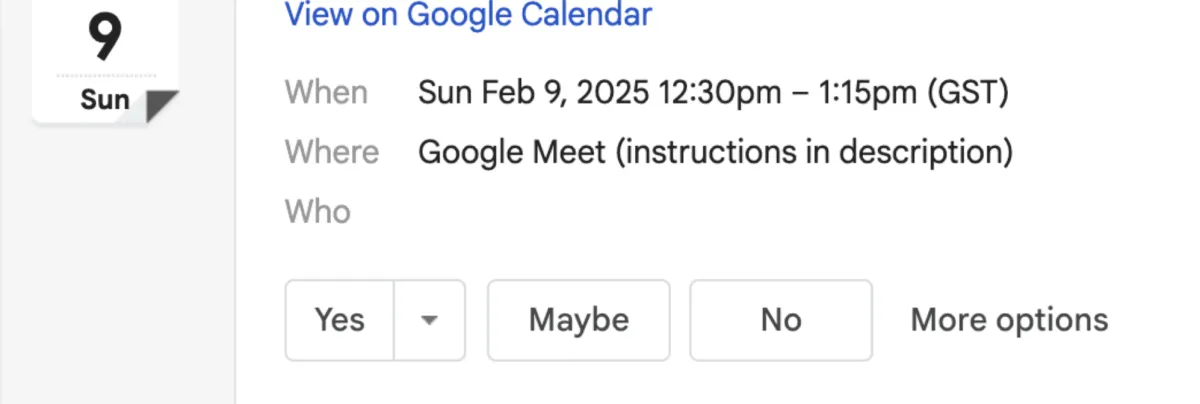Open the View on Google Calendar link
This screenshot has height=404, width=1200.
click(468, 15)
